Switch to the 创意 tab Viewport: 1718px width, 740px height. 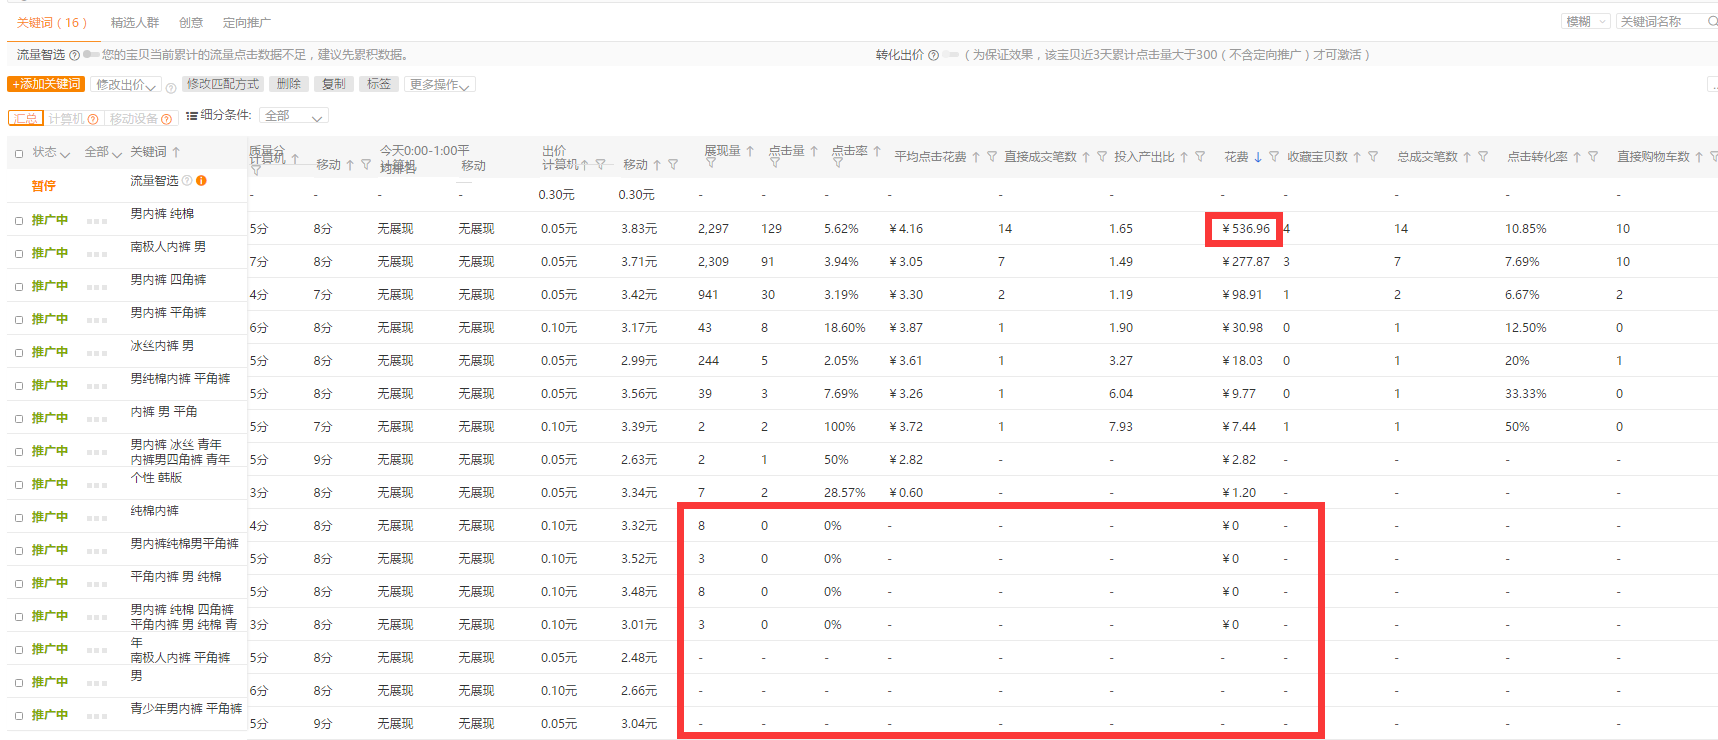pyautogui.click(x=191, y=22)
